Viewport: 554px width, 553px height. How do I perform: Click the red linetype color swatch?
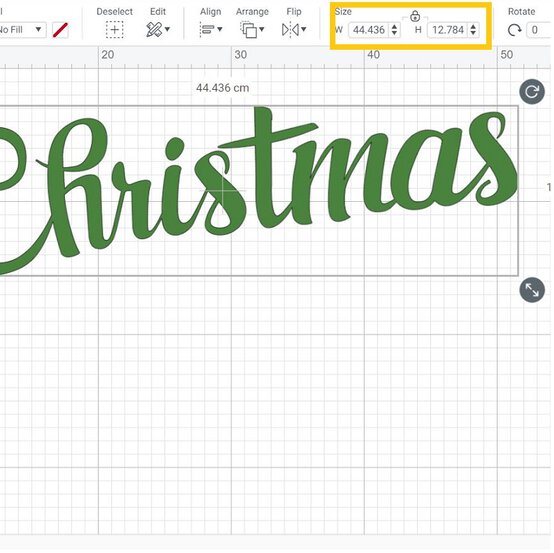(60, 30)
